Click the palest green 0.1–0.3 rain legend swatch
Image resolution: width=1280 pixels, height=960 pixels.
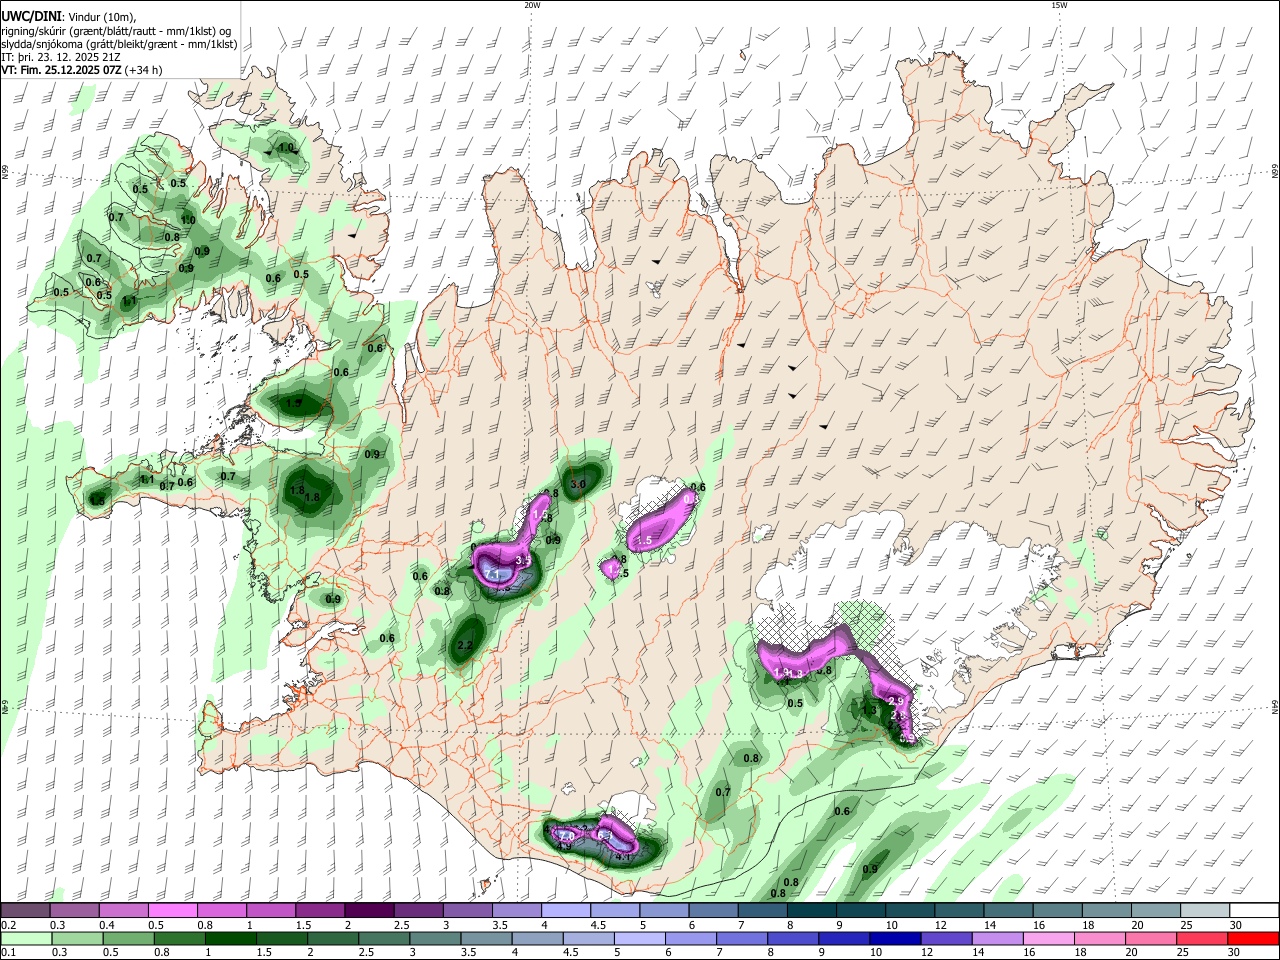point(25,938)
